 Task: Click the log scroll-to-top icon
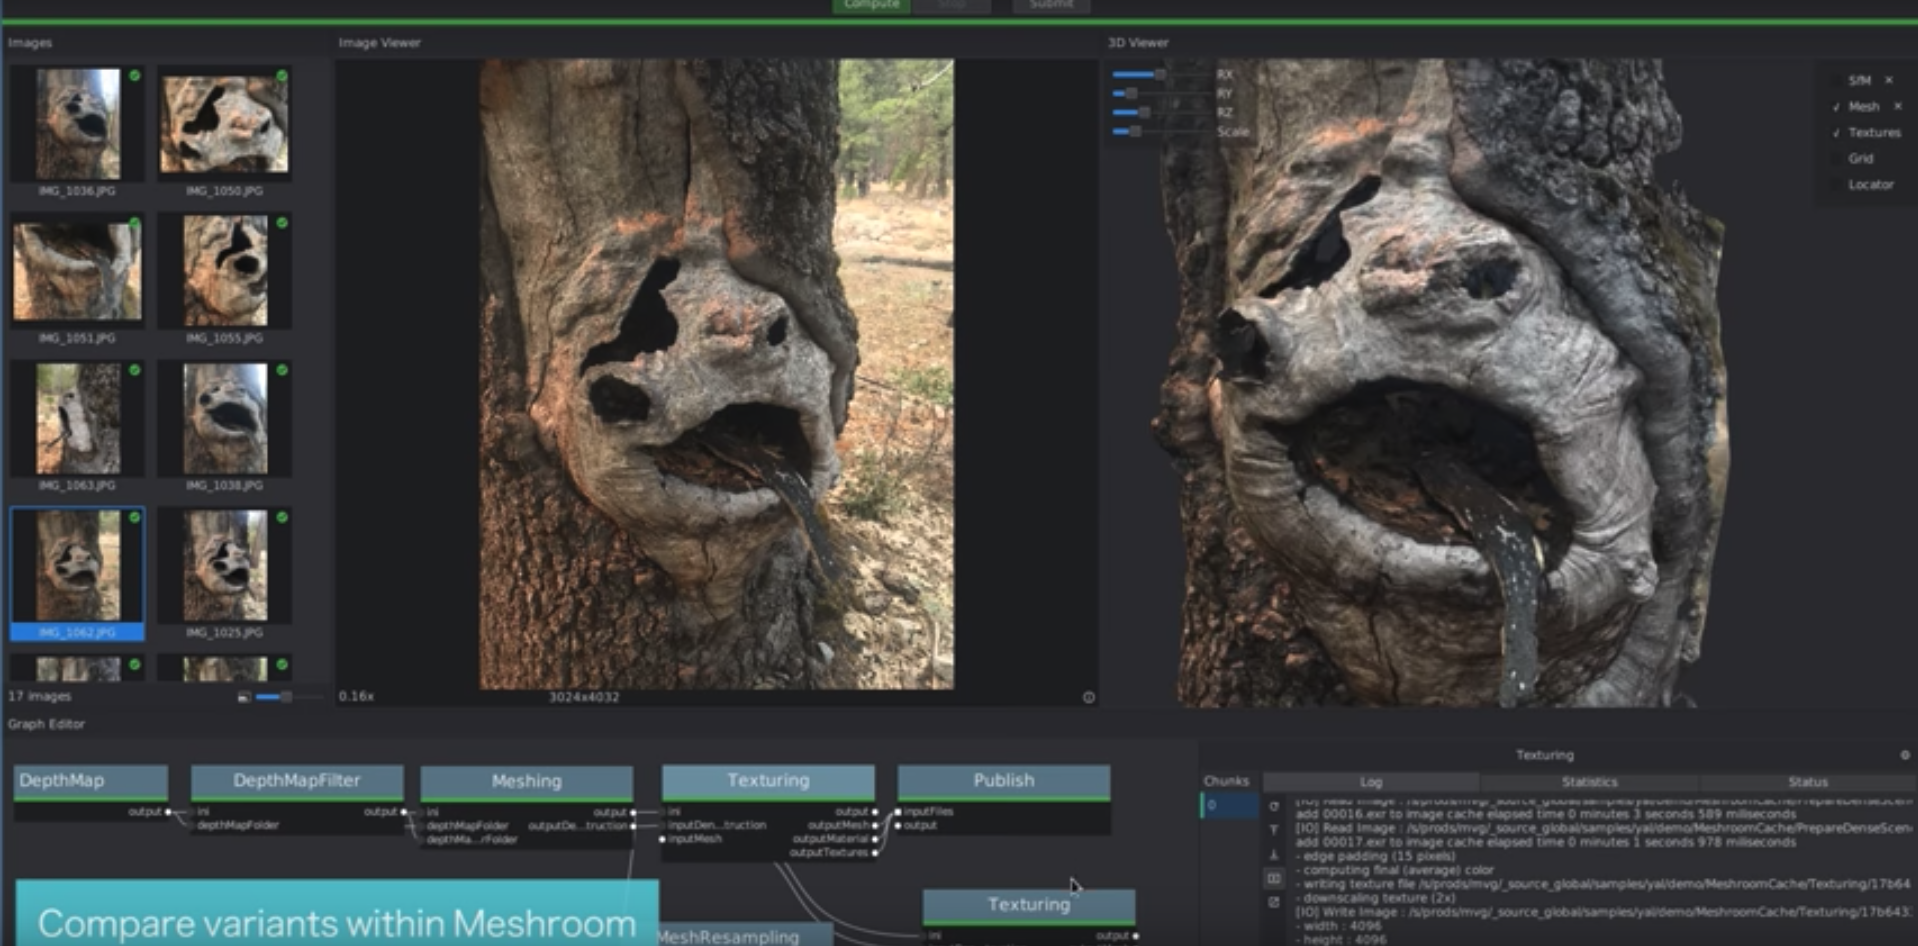(x=1274, y=830)
